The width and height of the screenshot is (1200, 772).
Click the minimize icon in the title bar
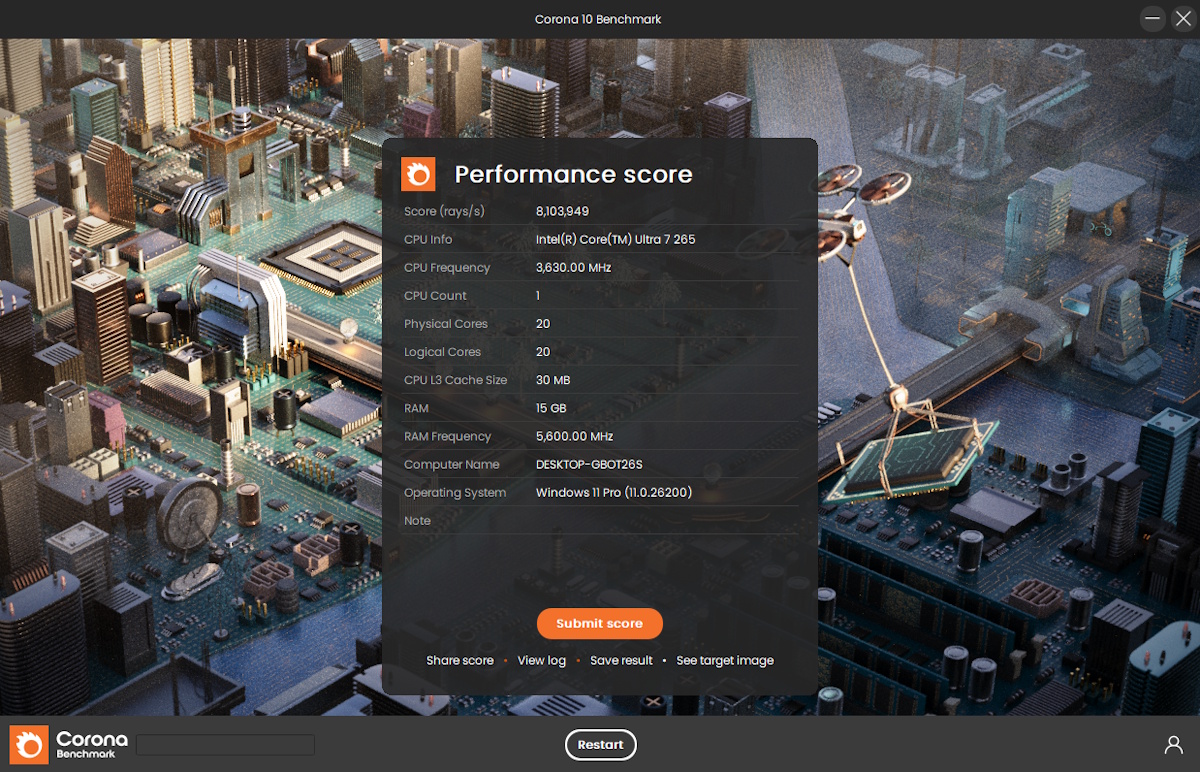click(1152, 18)
